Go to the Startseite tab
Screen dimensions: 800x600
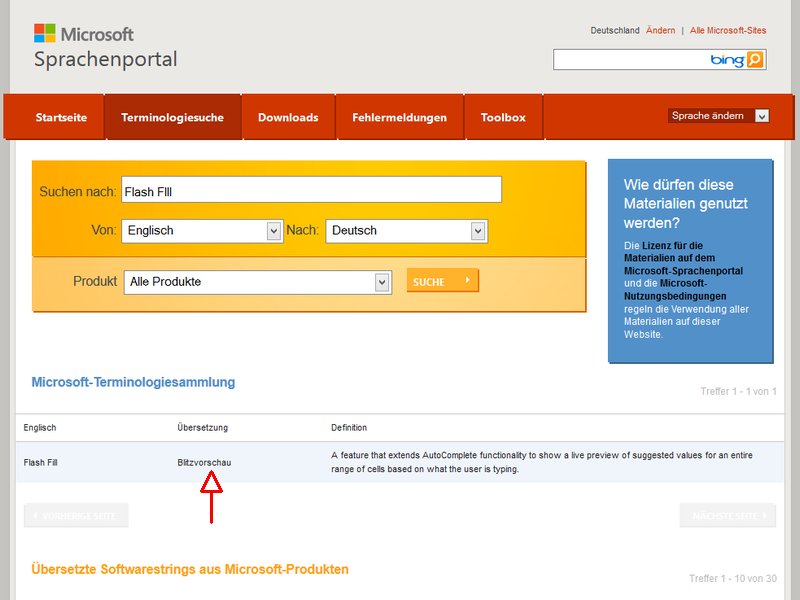(61, 117)
